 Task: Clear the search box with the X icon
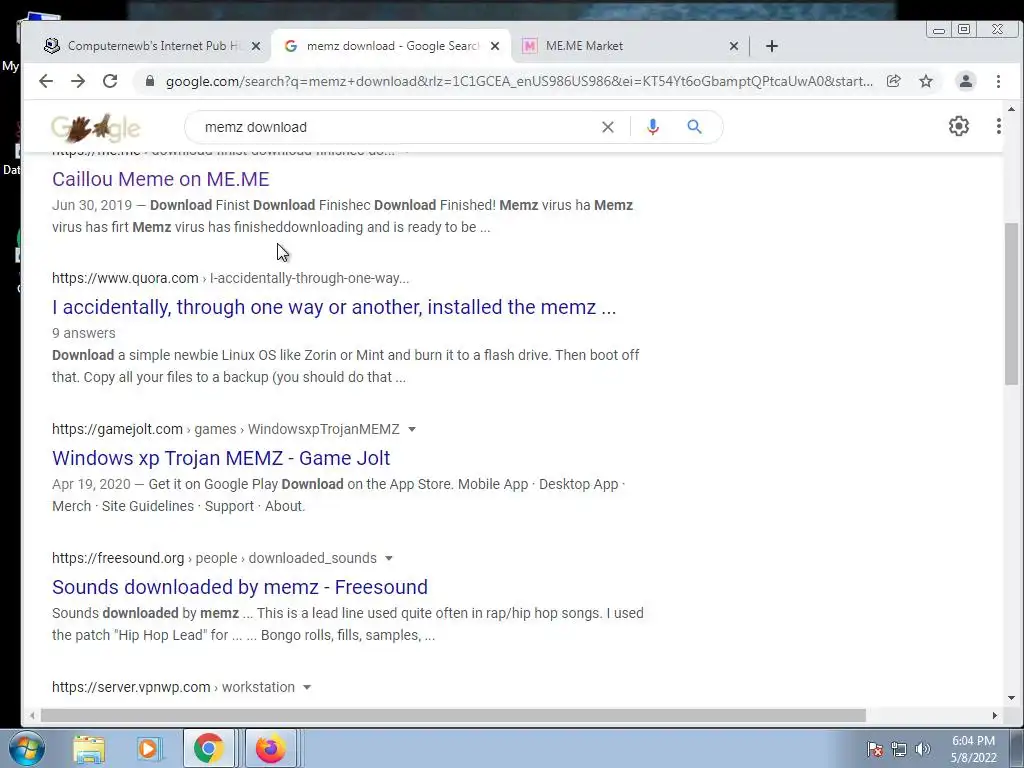(607, 127)
